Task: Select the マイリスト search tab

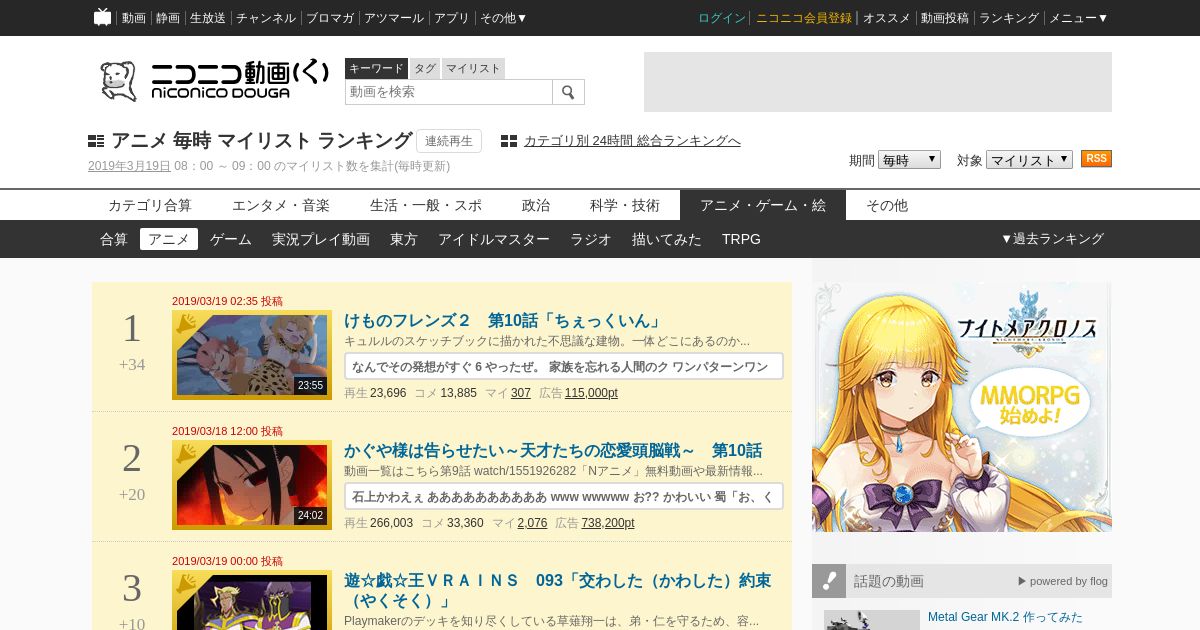Action: click(x=473, y=68)
